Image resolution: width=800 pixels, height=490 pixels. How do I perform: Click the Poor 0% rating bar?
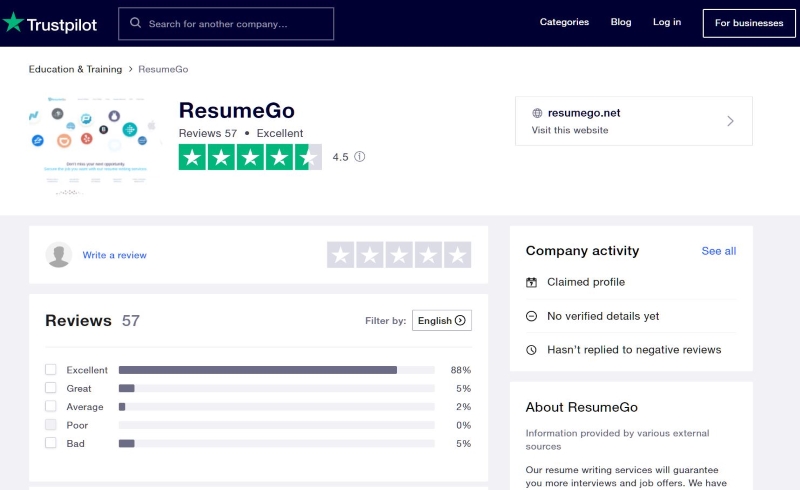(277, 425)
